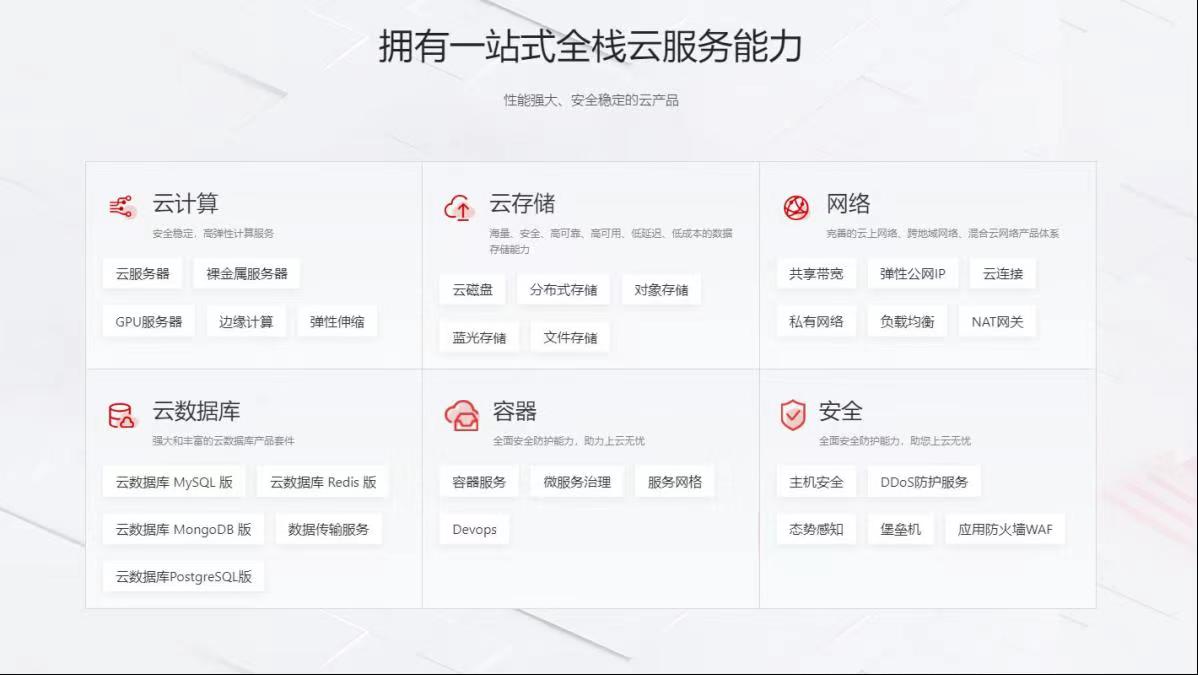Click the security (安全) shield icon
The height and width of the screenshot is (675, 1198).
(x=793, y=414)
